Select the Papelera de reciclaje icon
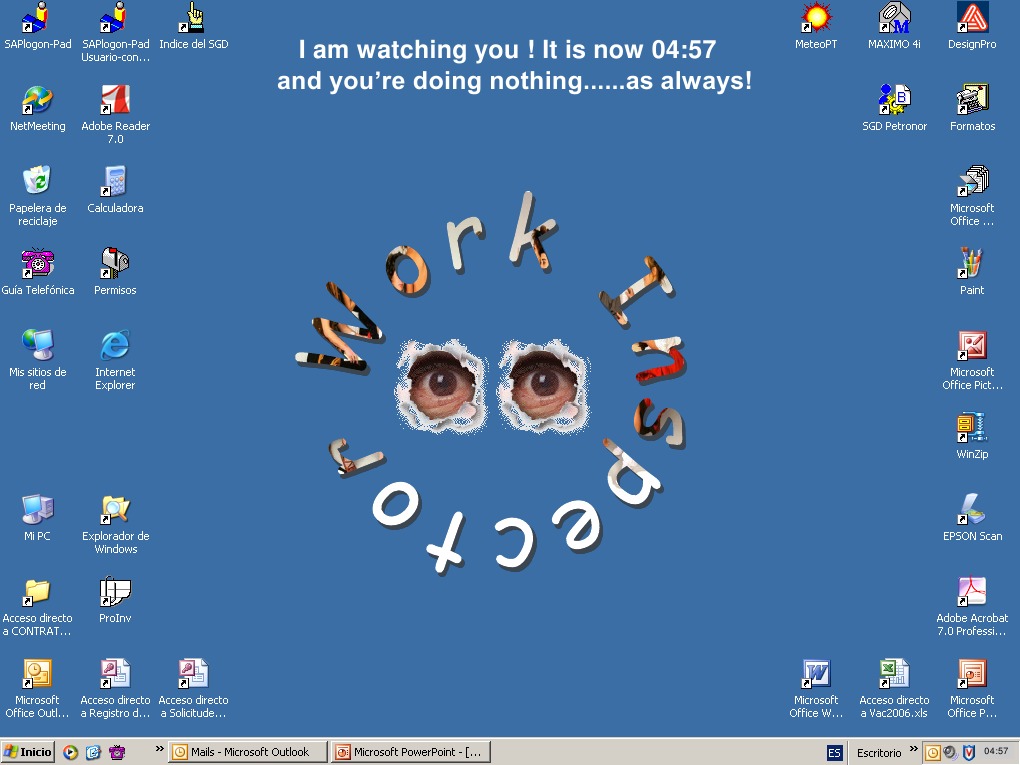Image resolution: width=1020 pixels, height=765 pixels. 37,182
